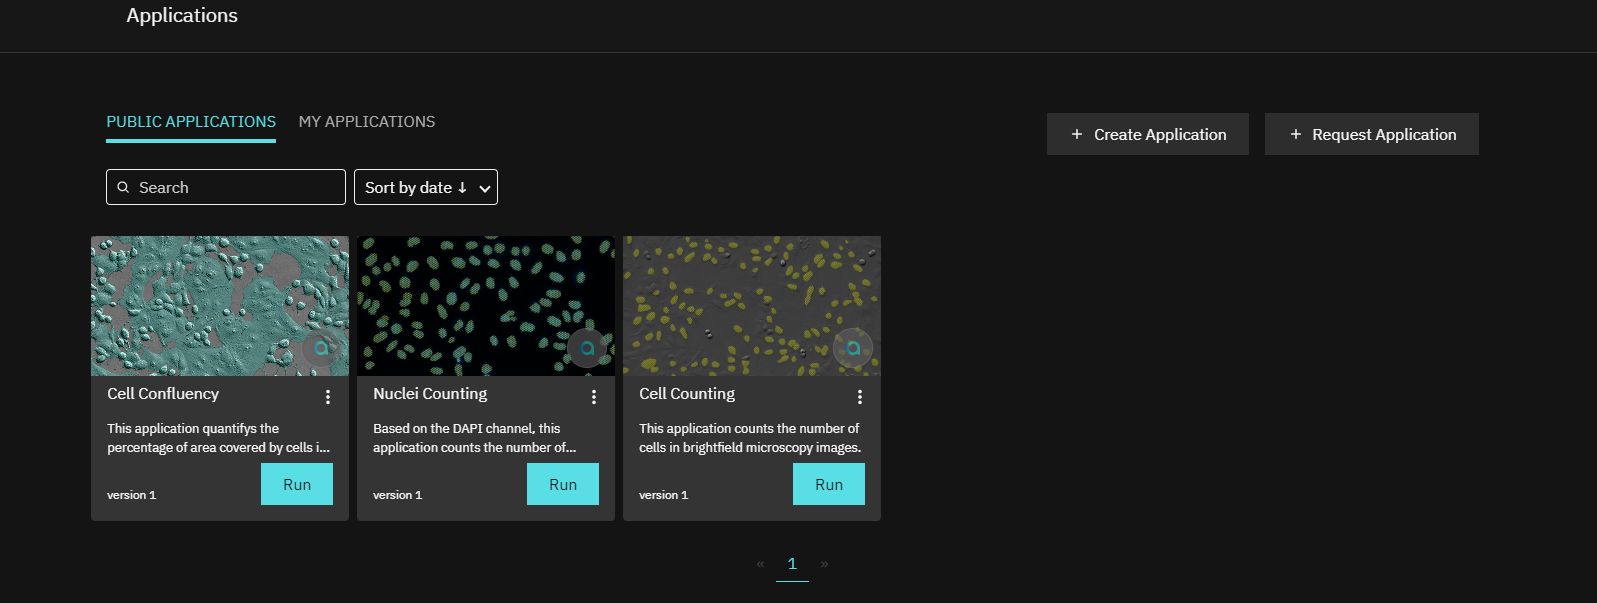This screenshot has height=603, width=1597.
Task: Click the Cell Confluency title
Action: (163, 394)
